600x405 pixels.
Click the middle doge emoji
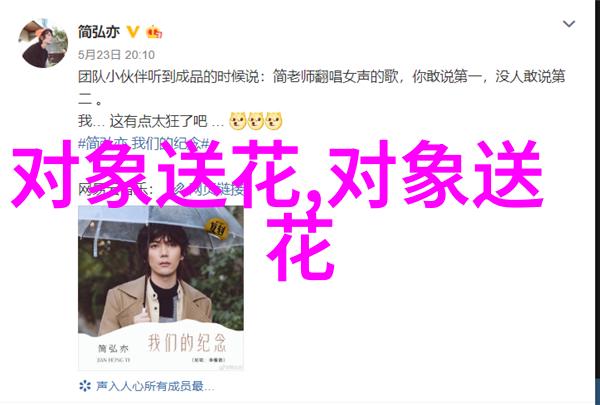point(255,121)
